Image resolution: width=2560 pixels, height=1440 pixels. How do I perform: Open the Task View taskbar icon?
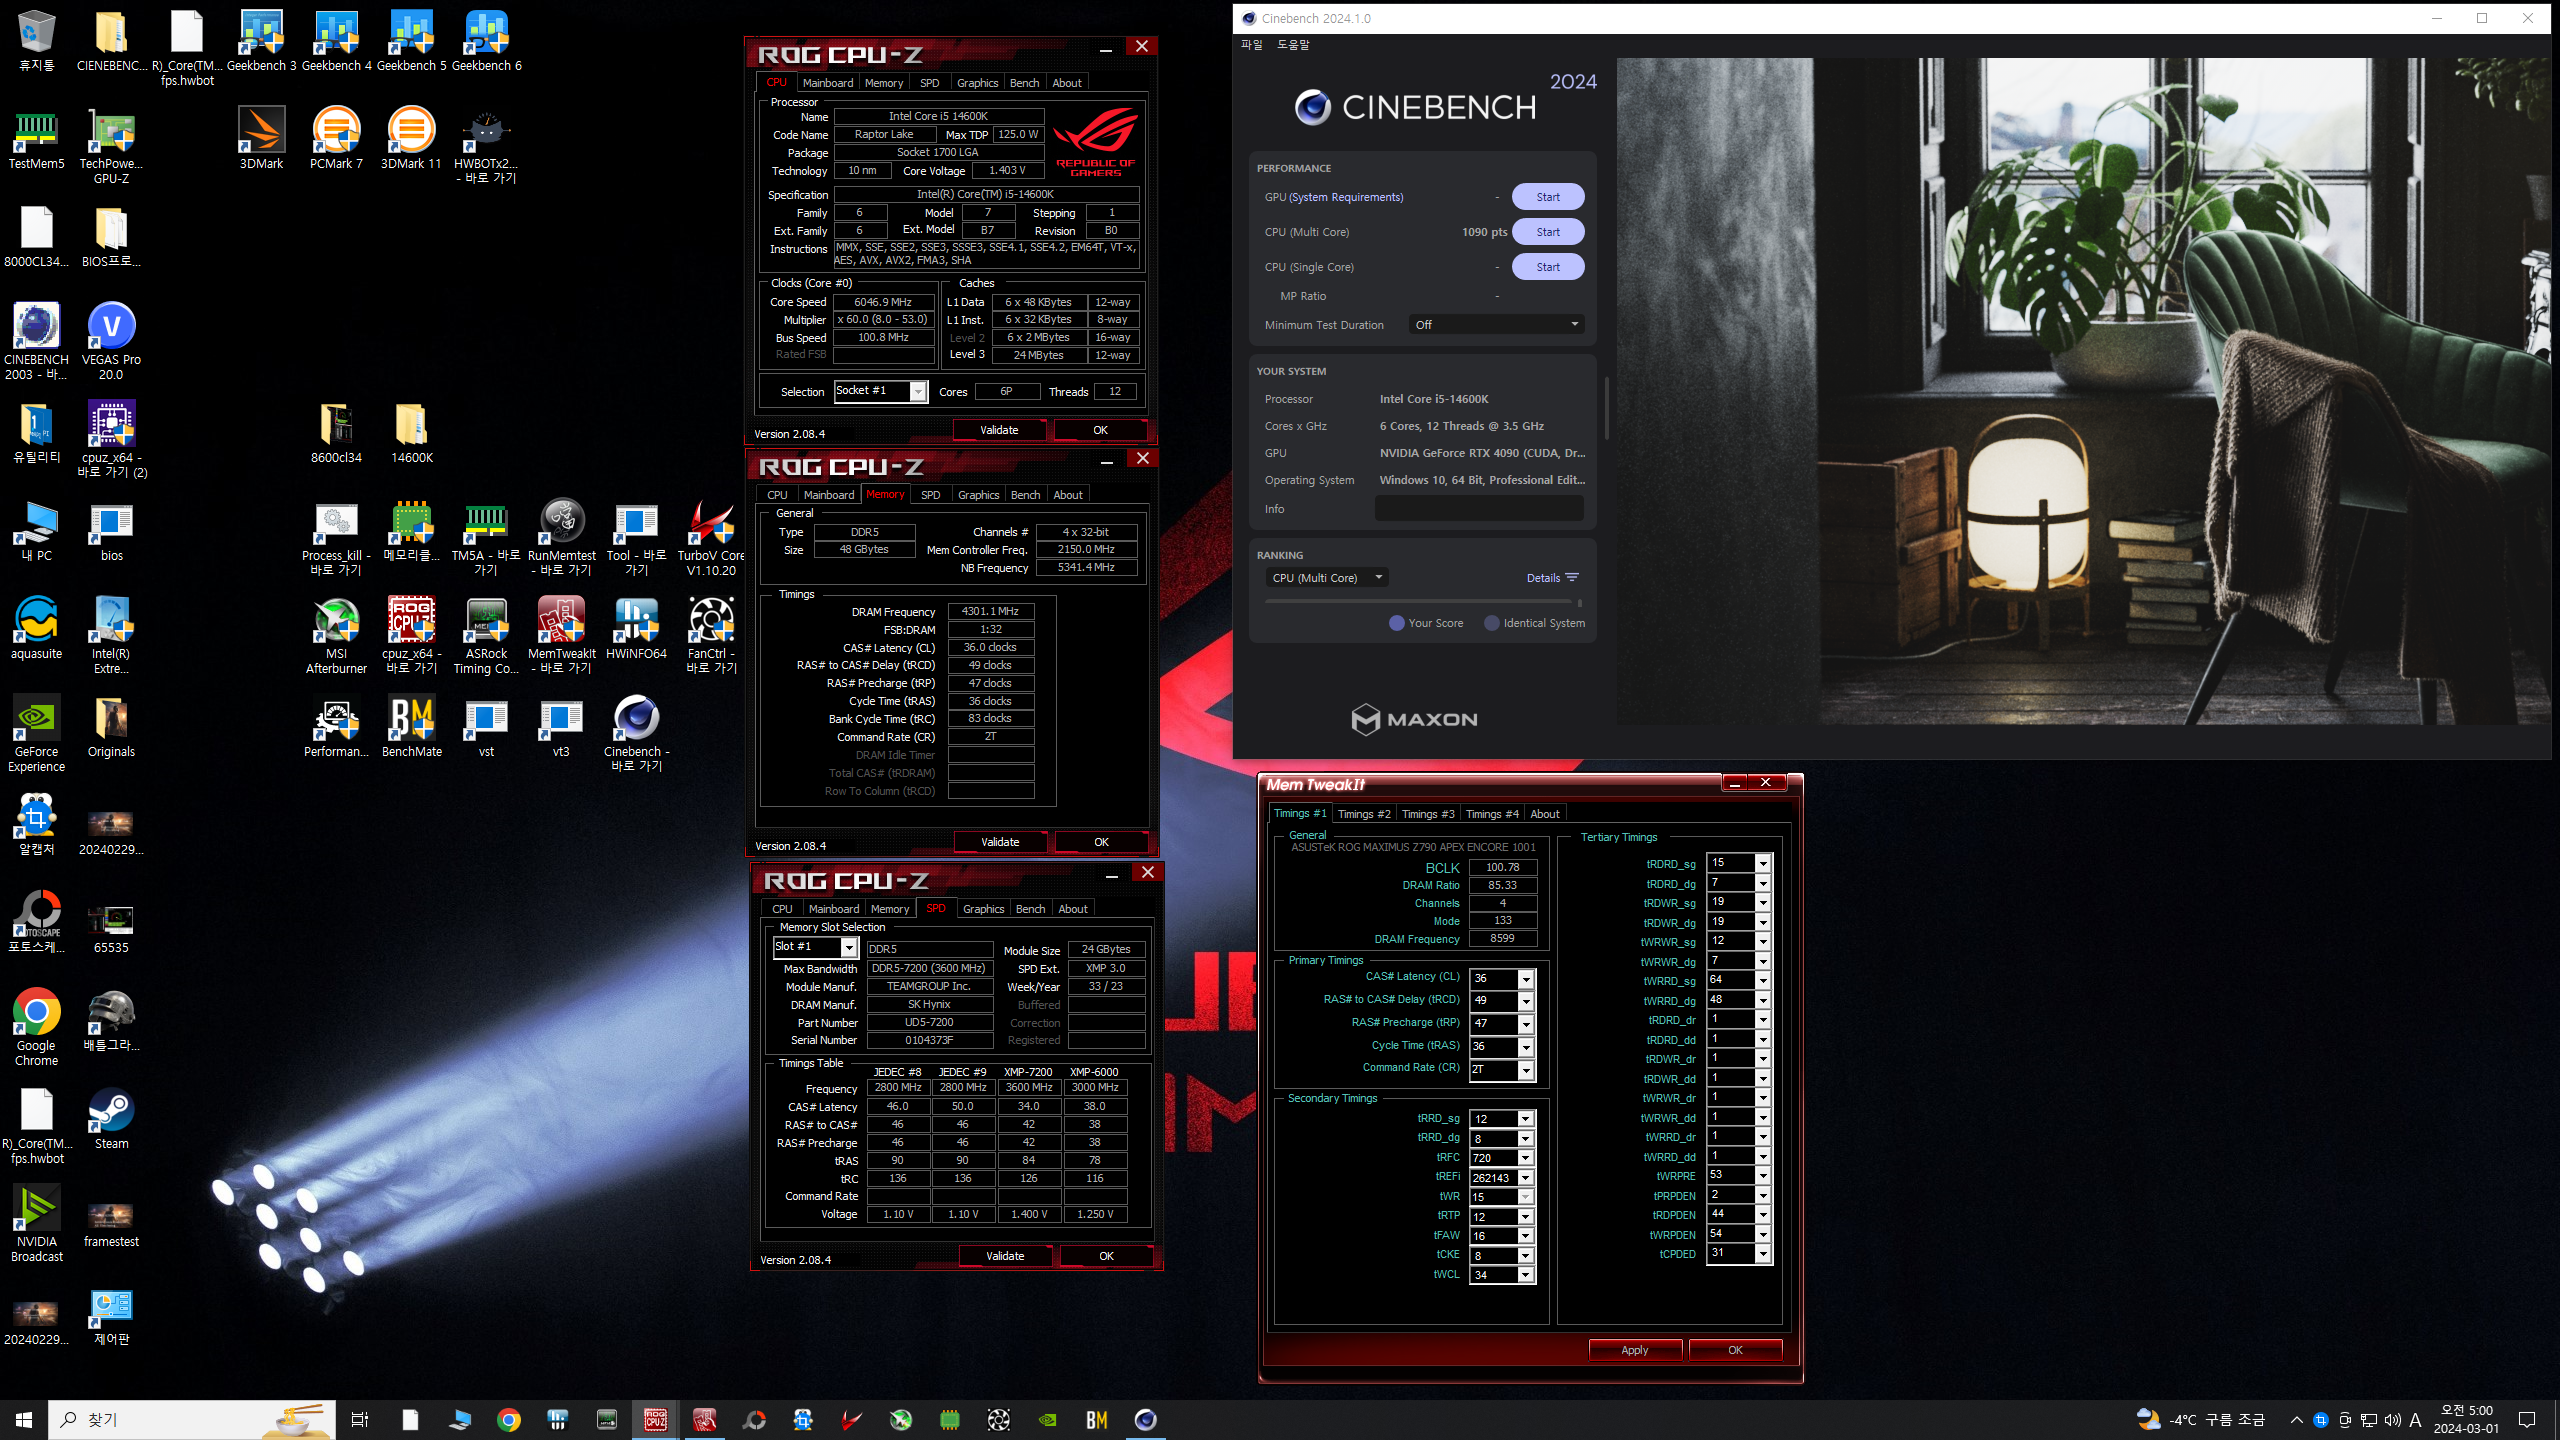360,1419
